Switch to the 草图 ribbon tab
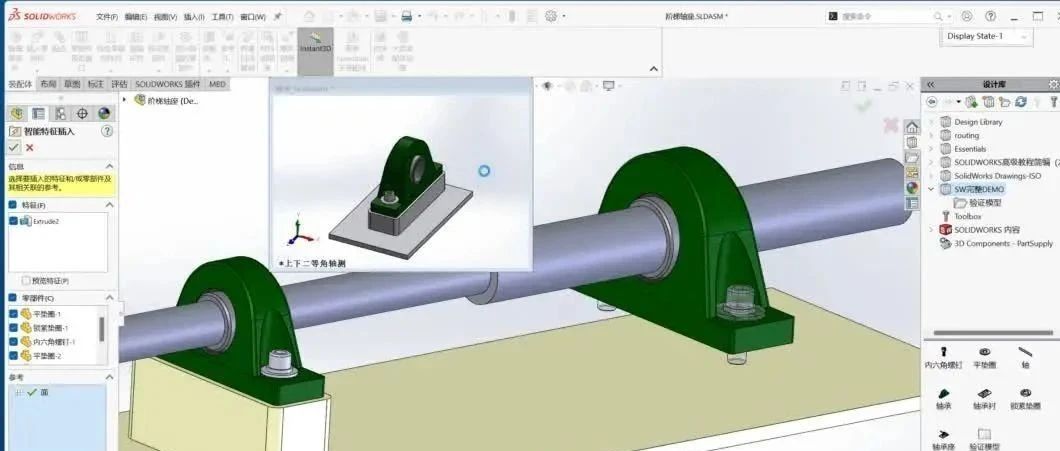Viewport: 1060px width, 451px height. 72,84
